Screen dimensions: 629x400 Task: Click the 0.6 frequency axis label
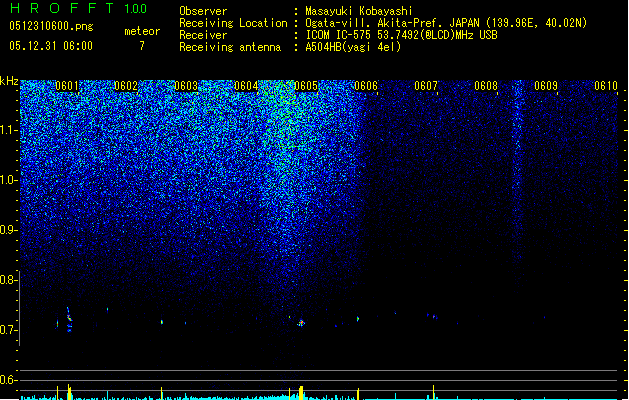click(8, 380)
